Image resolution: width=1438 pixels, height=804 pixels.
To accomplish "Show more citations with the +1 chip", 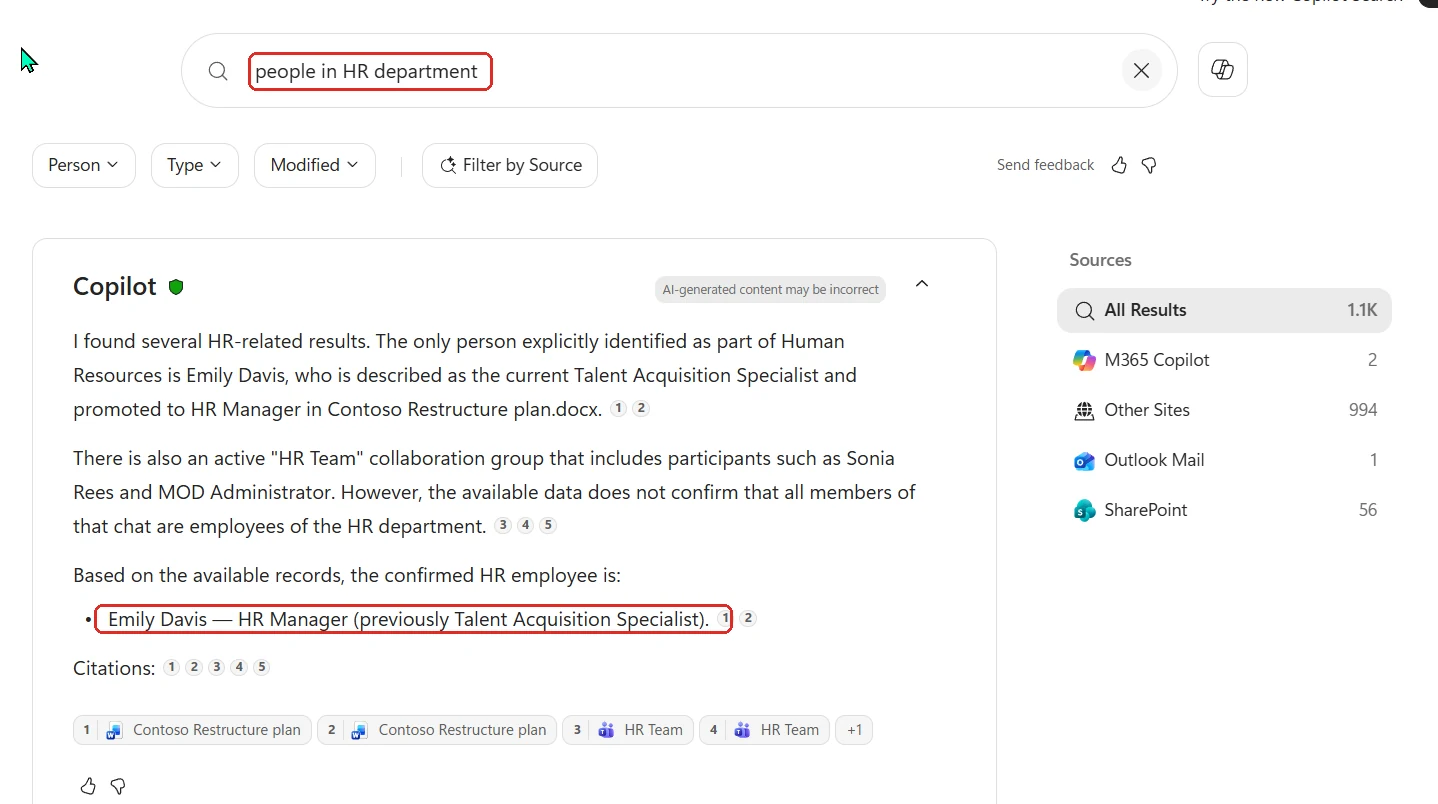I will (854, 730).
